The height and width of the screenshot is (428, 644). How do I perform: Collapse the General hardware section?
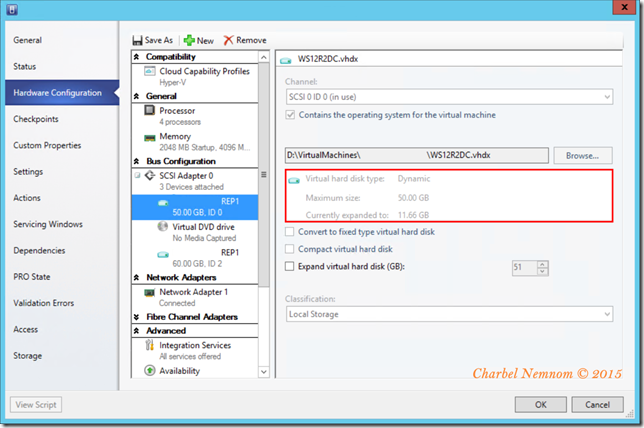point(136,96)
